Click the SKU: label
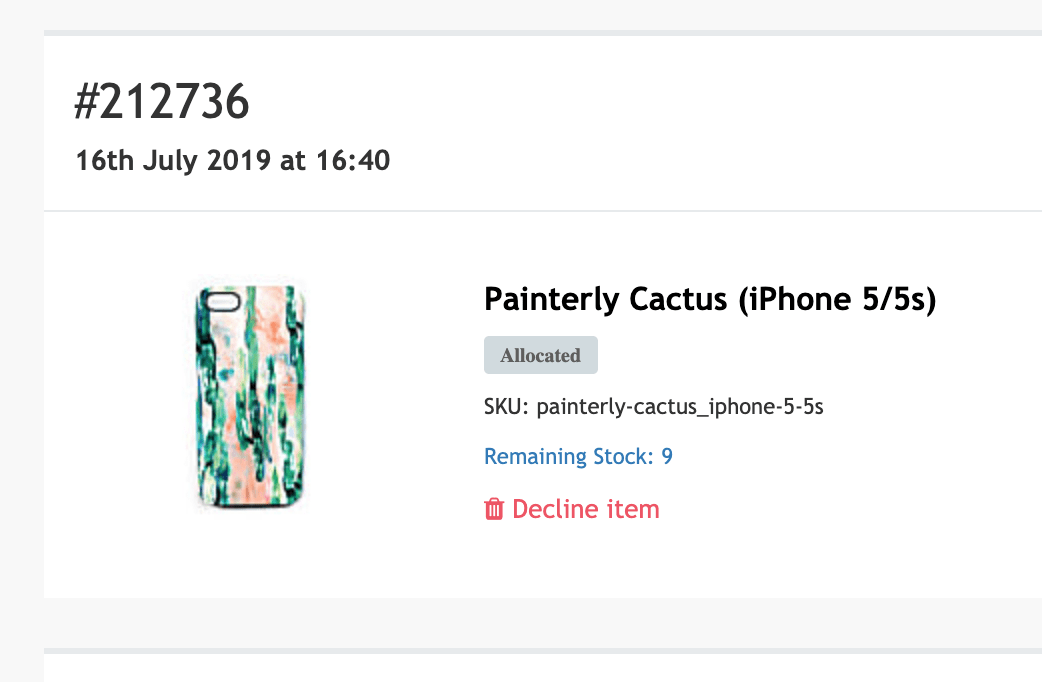The width and height of the screenshot is (1042, 682). [x=507, y=407]
